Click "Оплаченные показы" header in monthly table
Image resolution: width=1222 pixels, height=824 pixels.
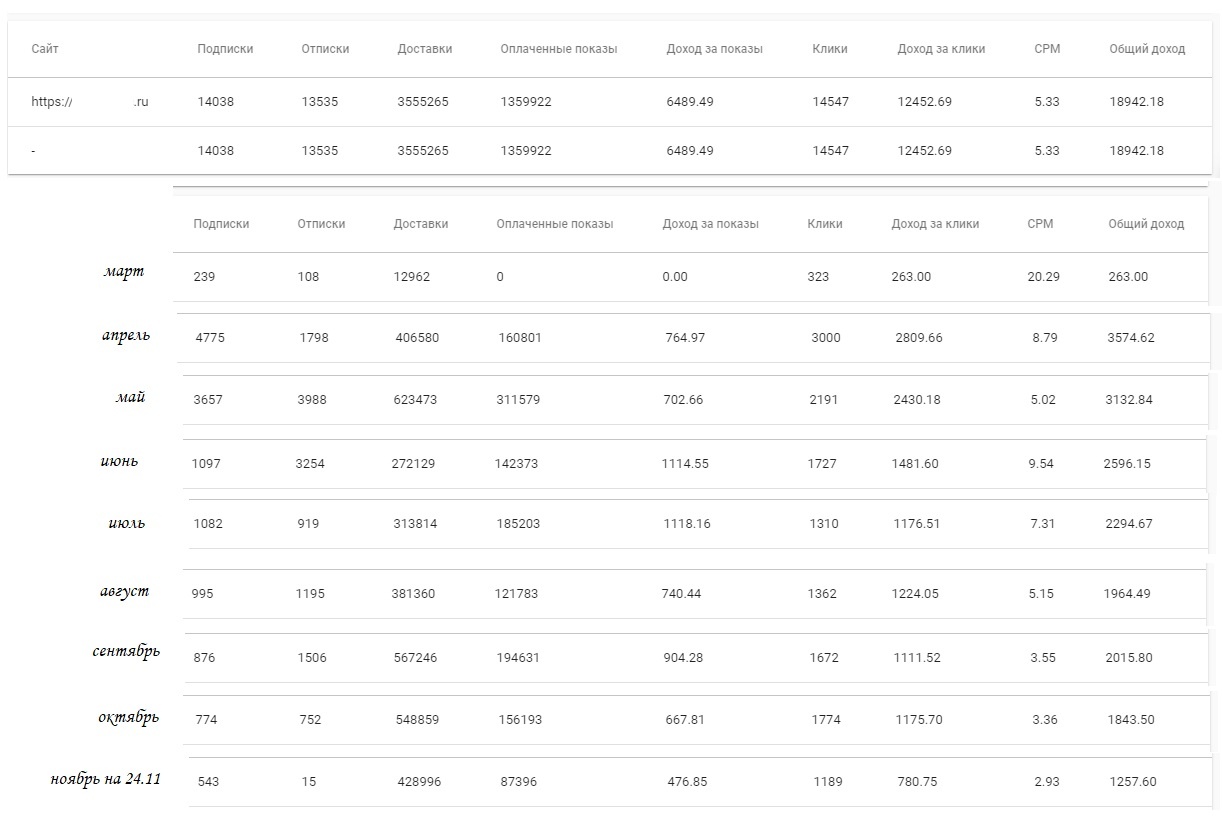554,224
